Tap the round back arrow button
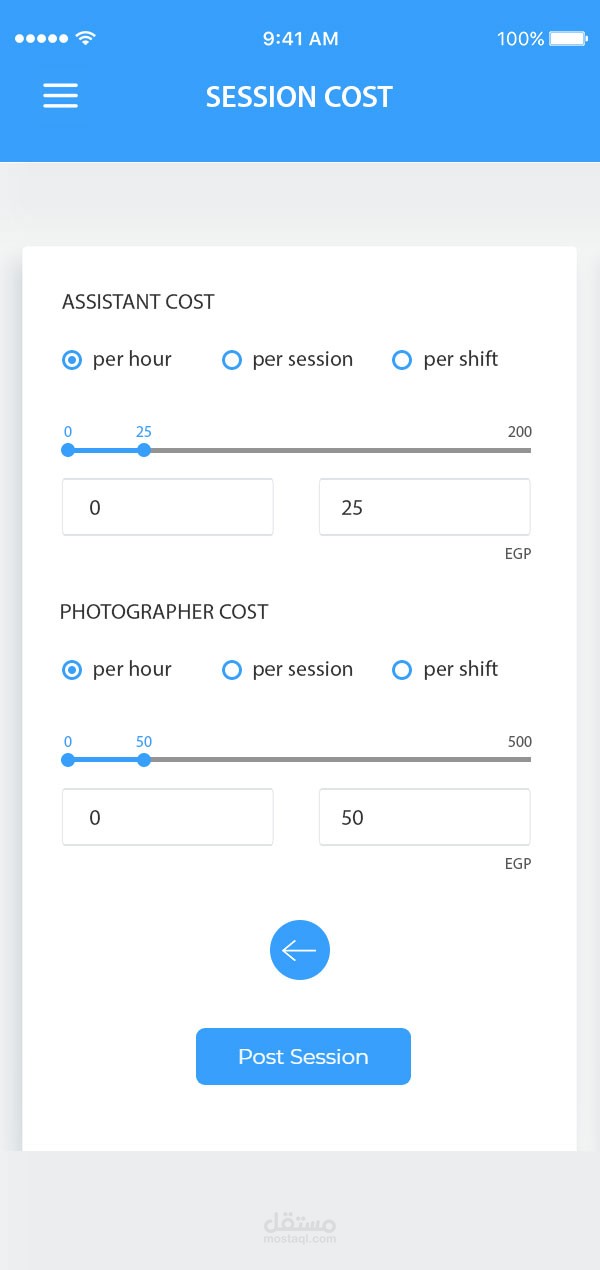Screen dimensions: 600x1270 [x=300, y=950]
